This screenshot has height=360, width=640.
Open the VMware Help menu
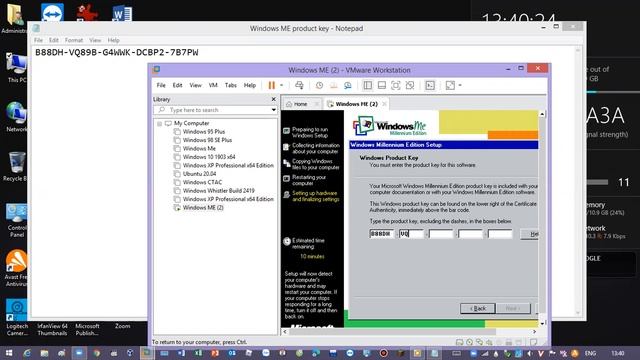coord(250,85)
